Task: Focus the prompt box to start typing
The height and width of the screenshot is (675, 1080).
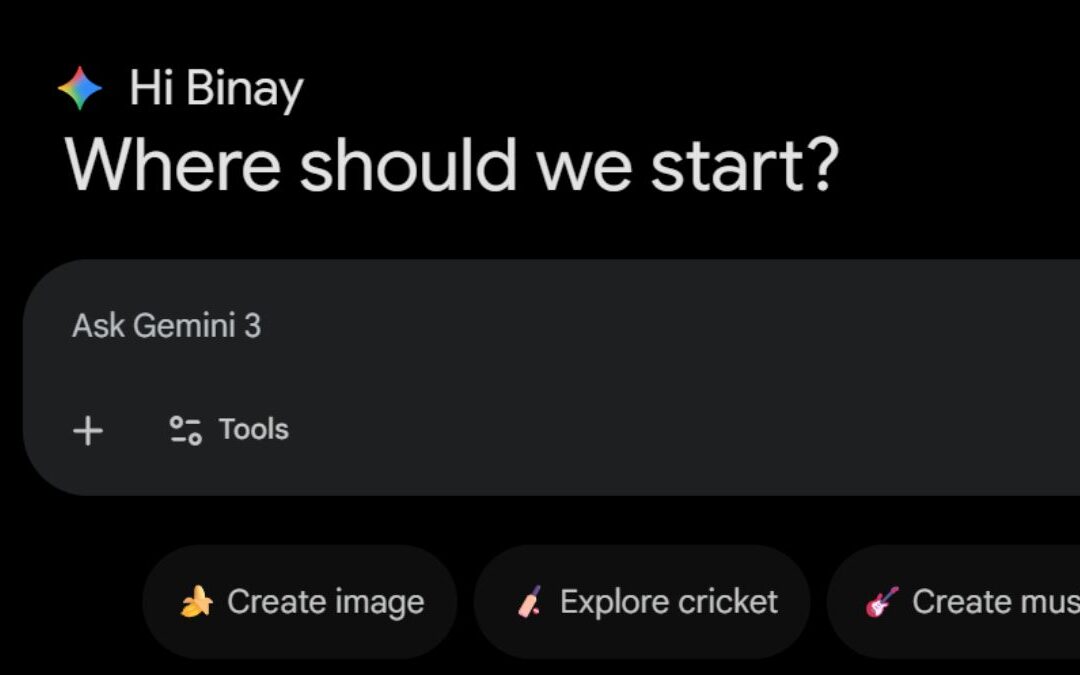Action: click(400, 325)
